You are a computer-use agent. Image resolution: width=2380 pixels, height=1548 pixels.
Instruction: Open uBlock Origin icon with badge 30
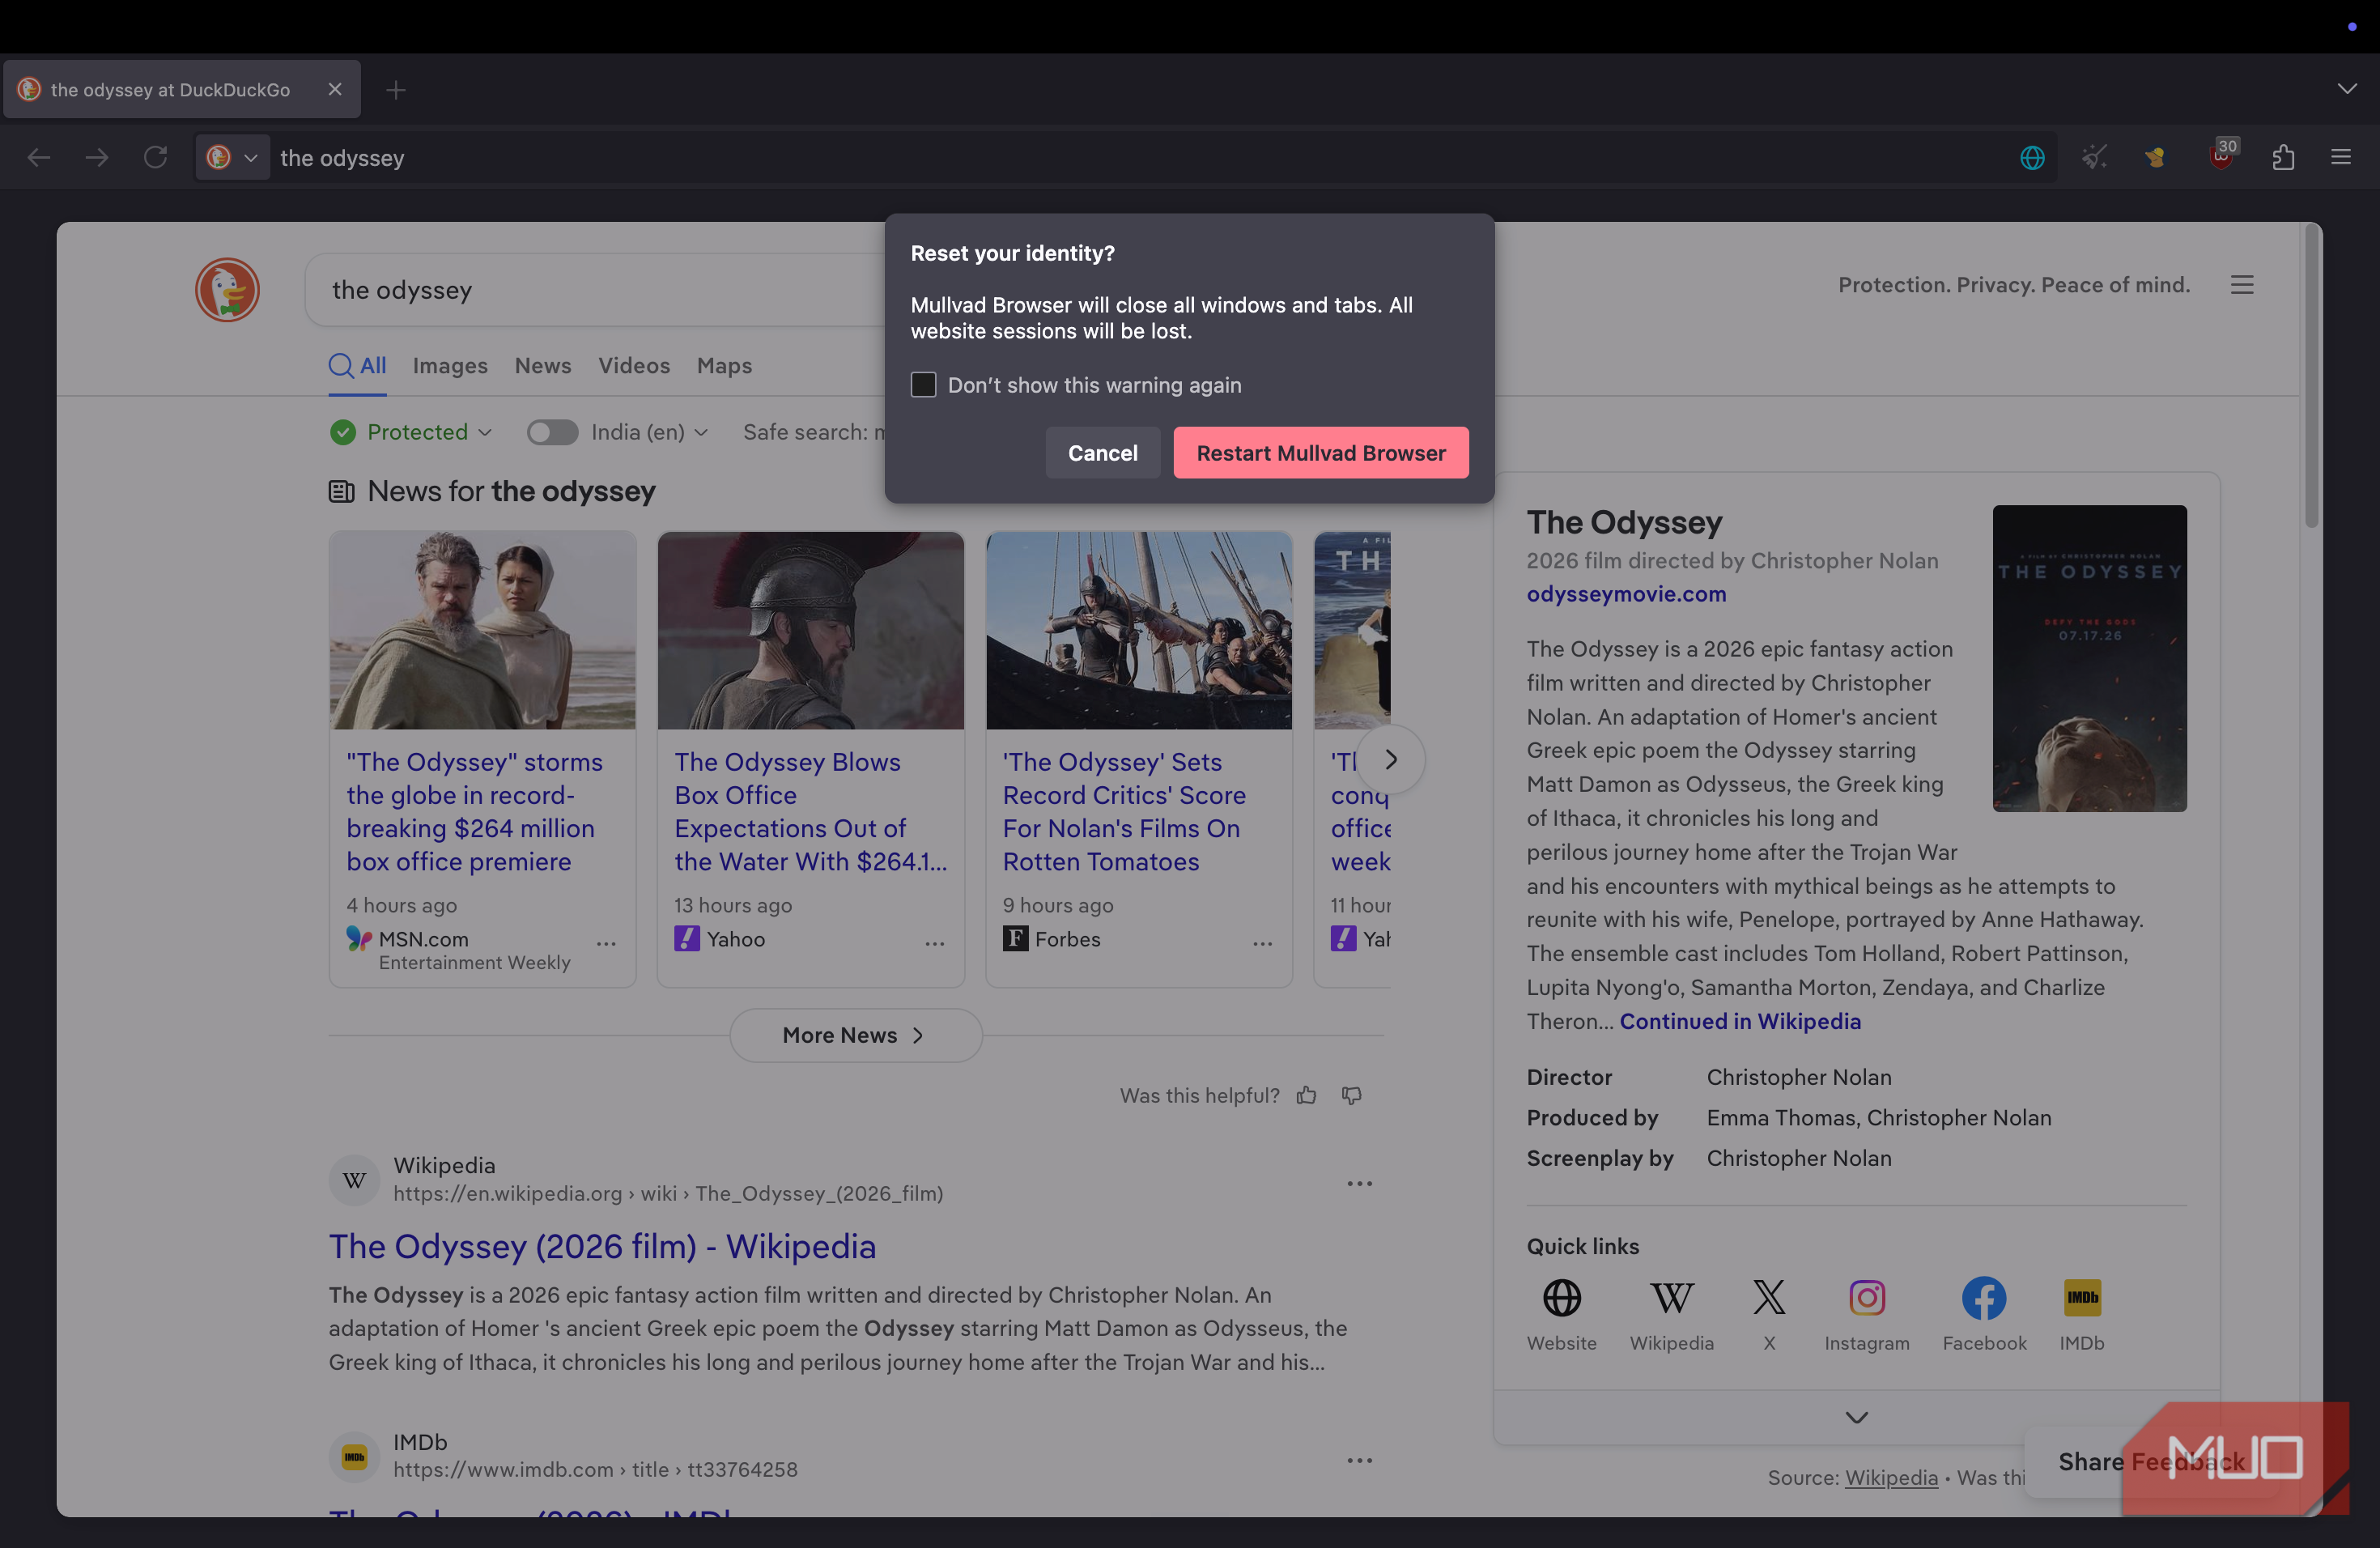coord(2222,156)
